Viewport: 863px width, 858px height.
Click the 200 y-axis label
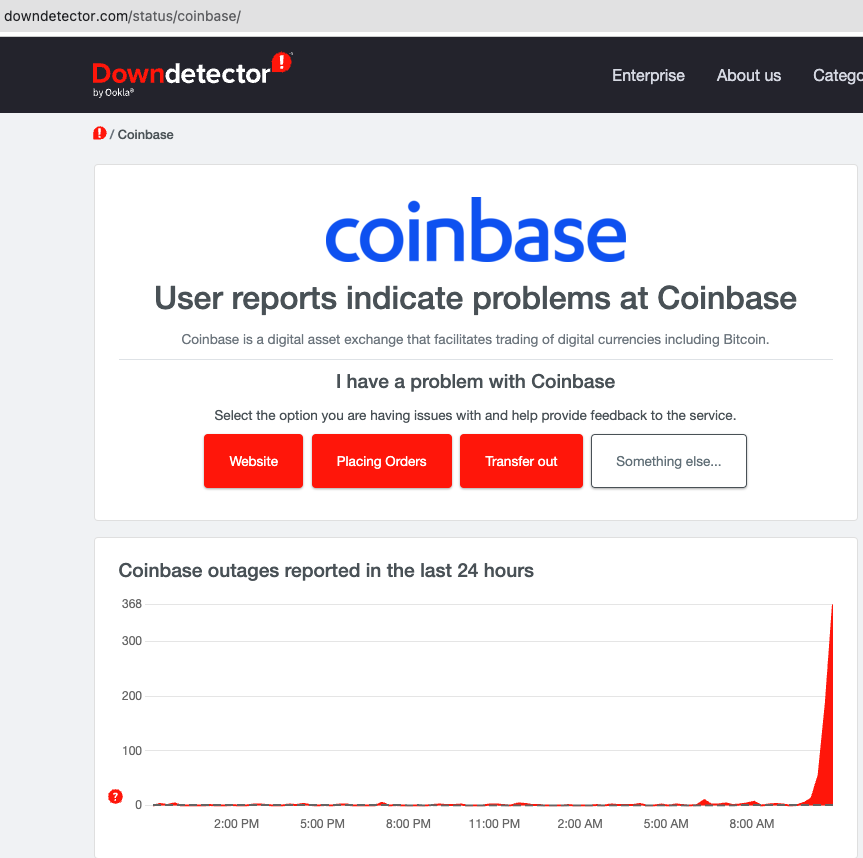tap(132, 696)
